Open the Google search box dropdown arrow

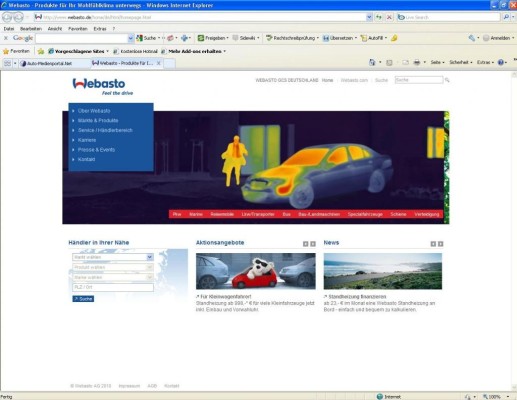pos(130,38)
